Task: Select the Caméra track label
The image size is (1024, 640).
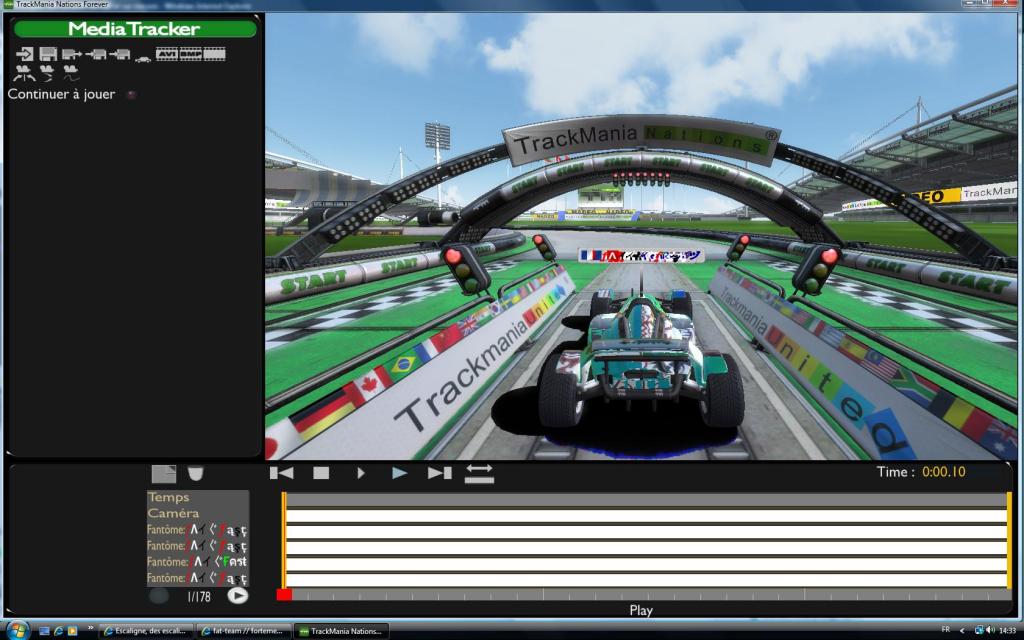Action: (x=173, y=513)
